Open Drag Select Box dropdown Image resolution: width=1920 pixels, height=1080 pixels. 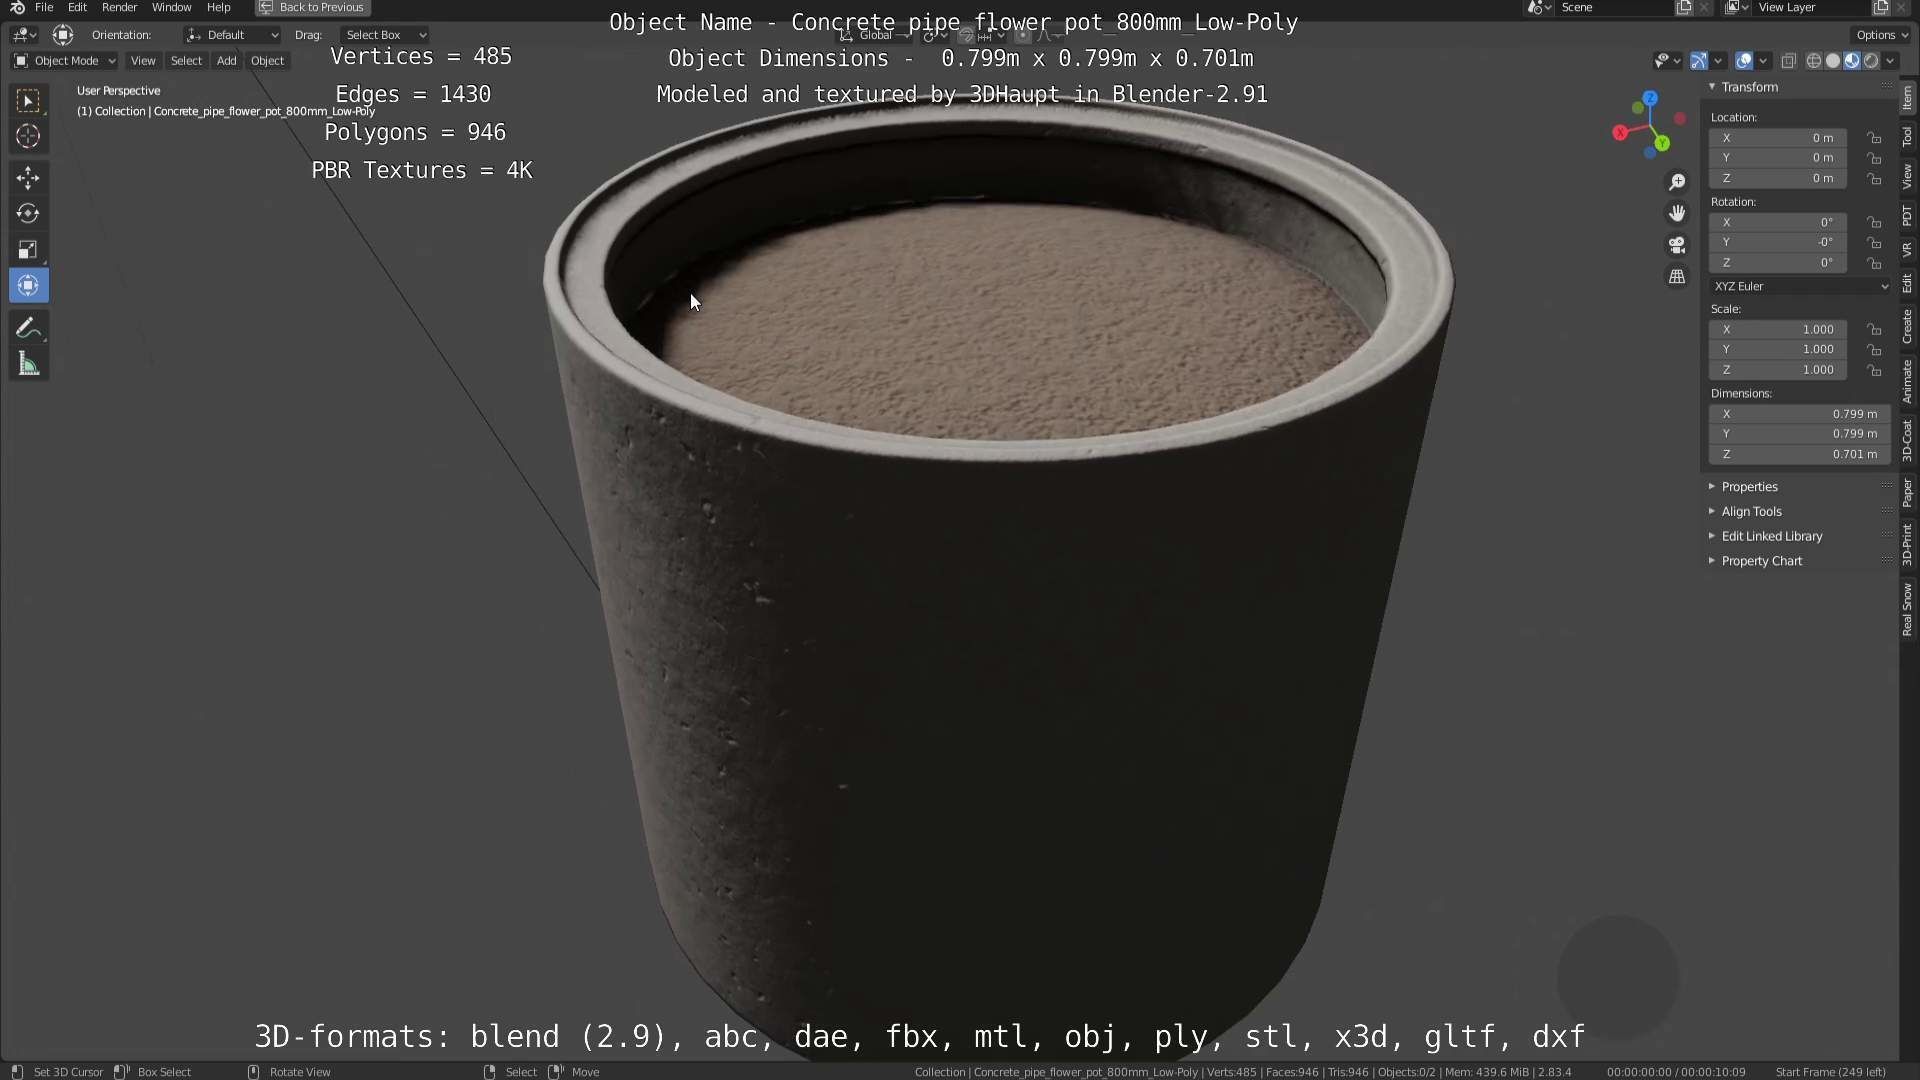384,35
